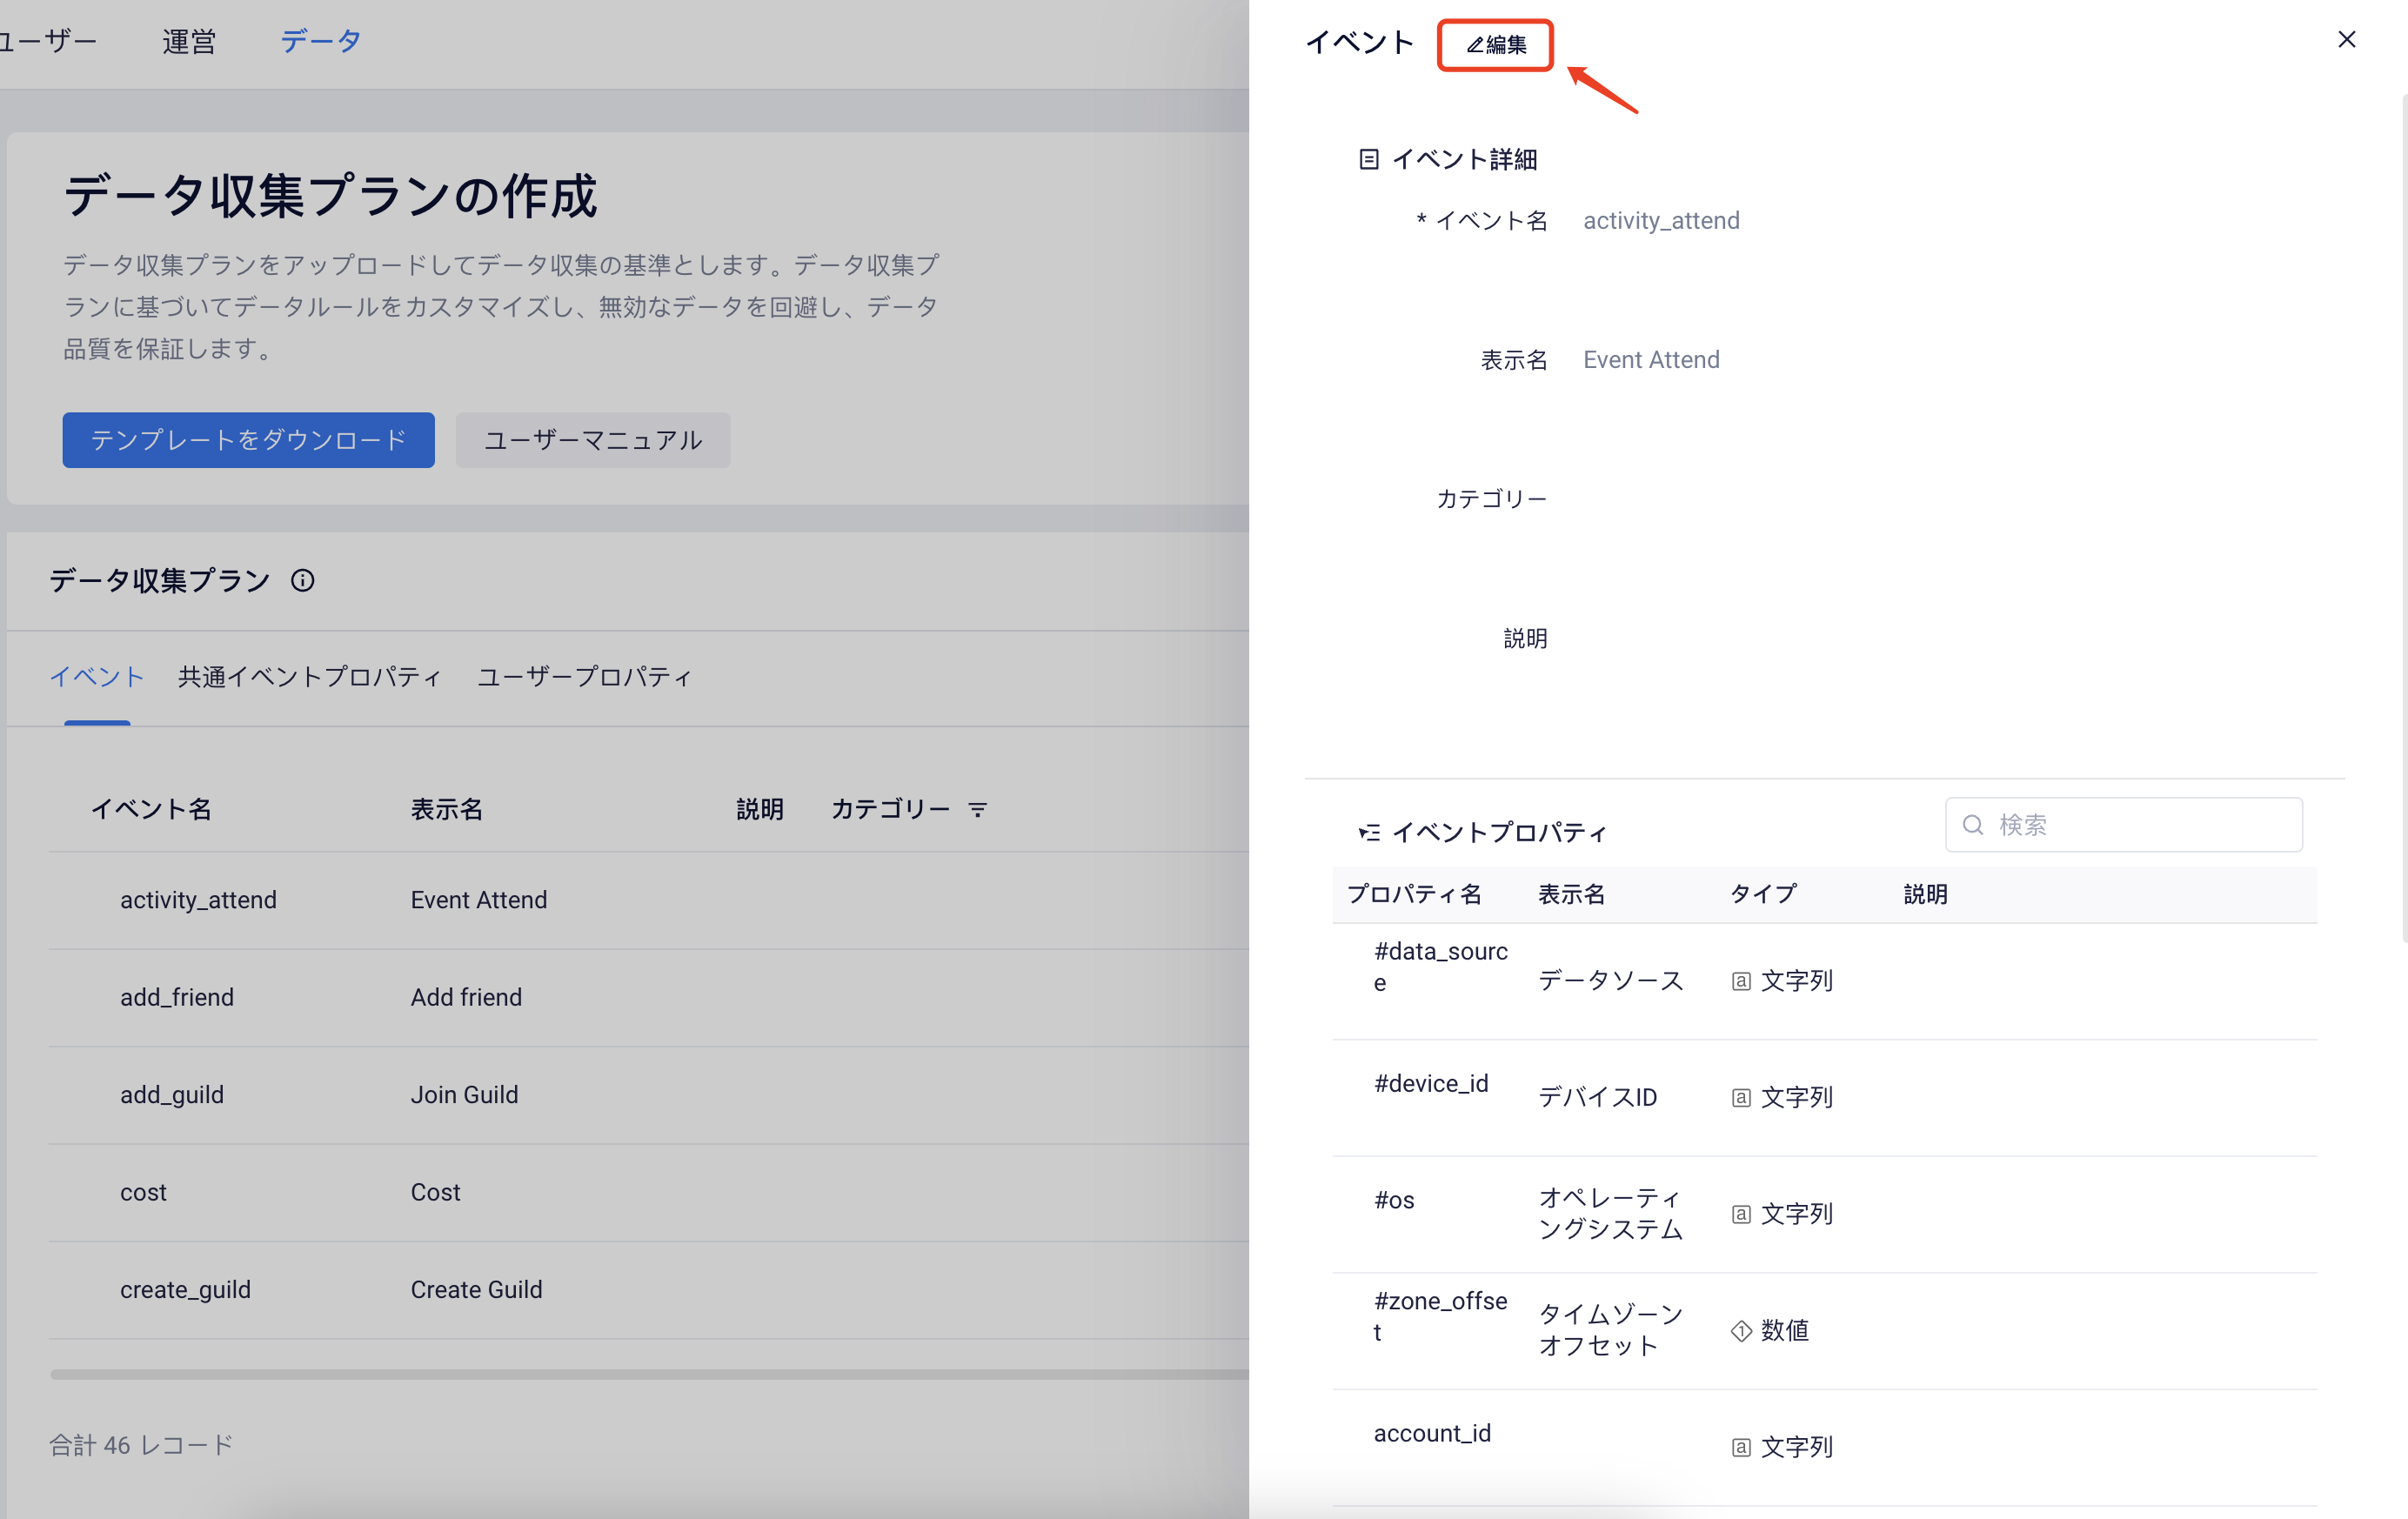Click the account_id property name
The width and height of the screenshot is (2408, 1519).
[x=1432, y=1433]
